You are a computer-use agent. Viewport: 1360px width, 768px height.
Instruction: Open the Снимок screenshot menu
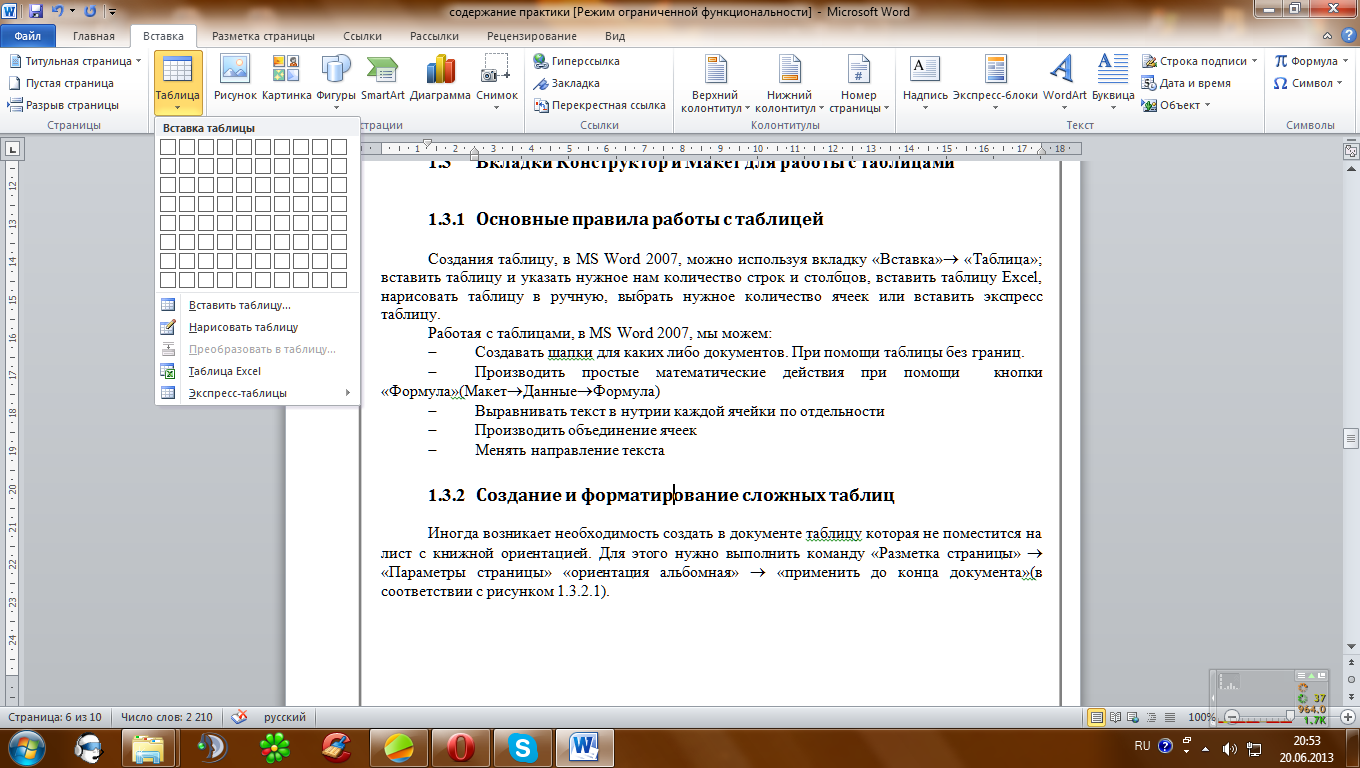497,83
